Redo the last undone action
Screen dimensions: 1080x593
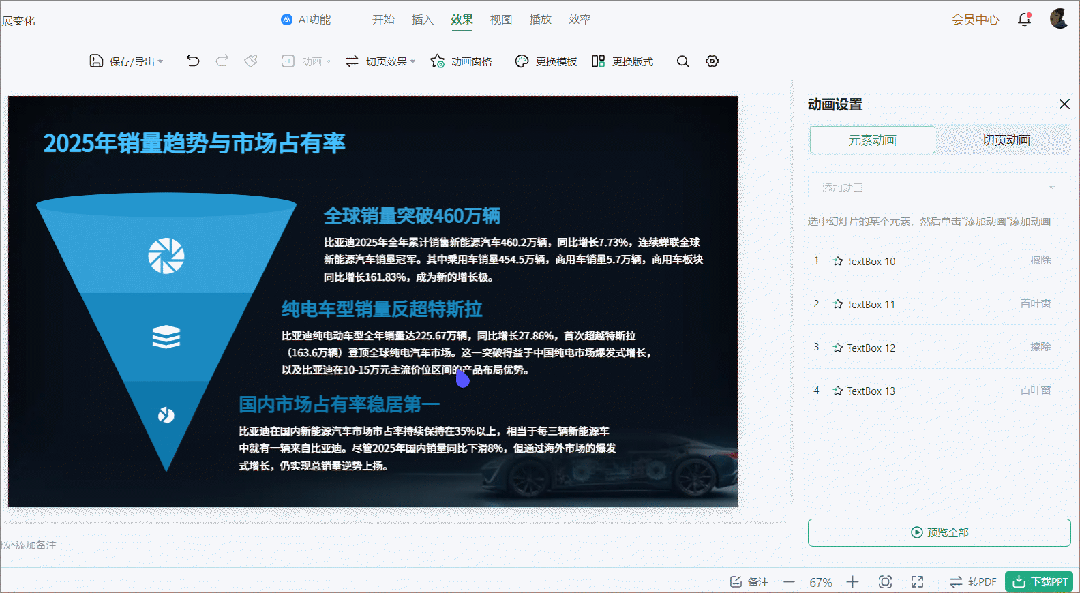222,61
